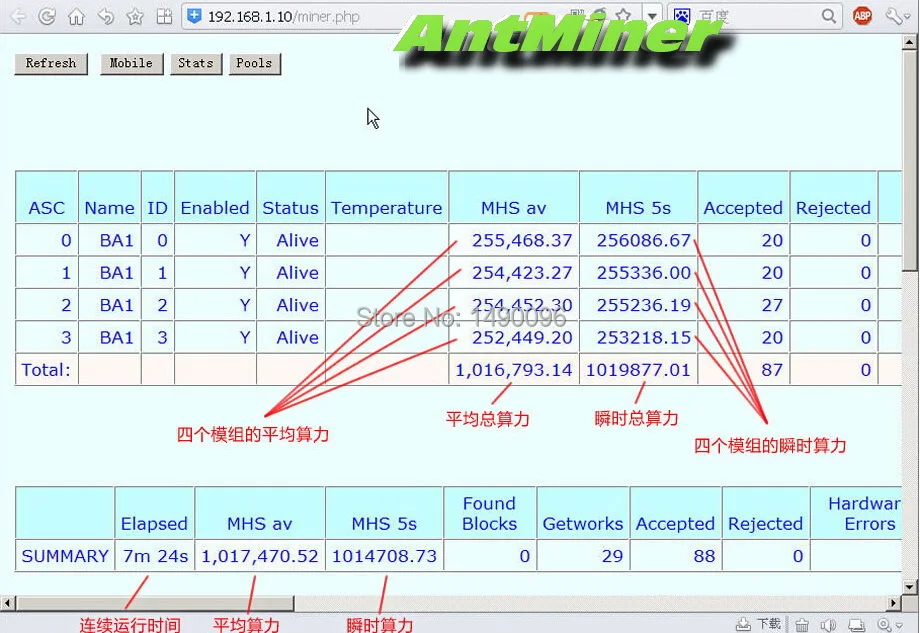Toggle the speaker mute icon
The height and width of the screenshot is (633, 920).
828,625
